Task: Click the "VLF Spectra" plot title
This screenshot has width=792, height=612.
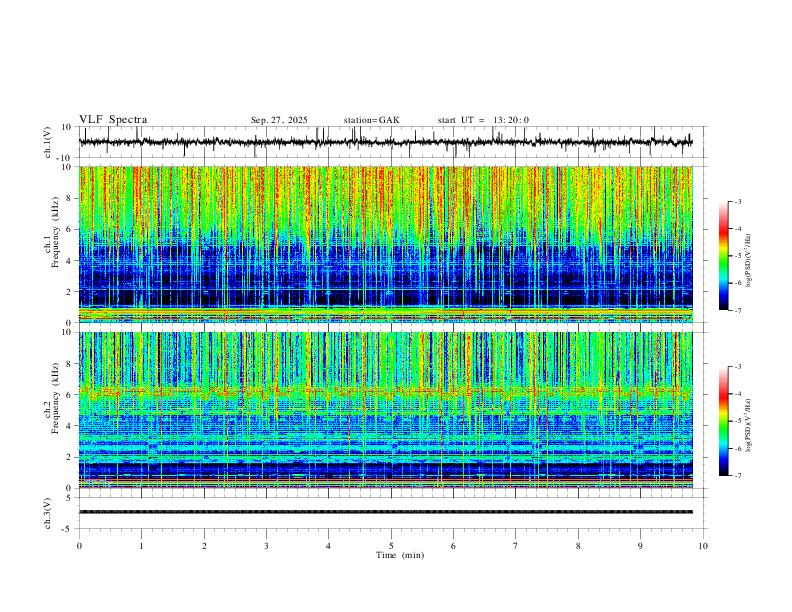Action: pyautogui.click(x=113, y=120)
